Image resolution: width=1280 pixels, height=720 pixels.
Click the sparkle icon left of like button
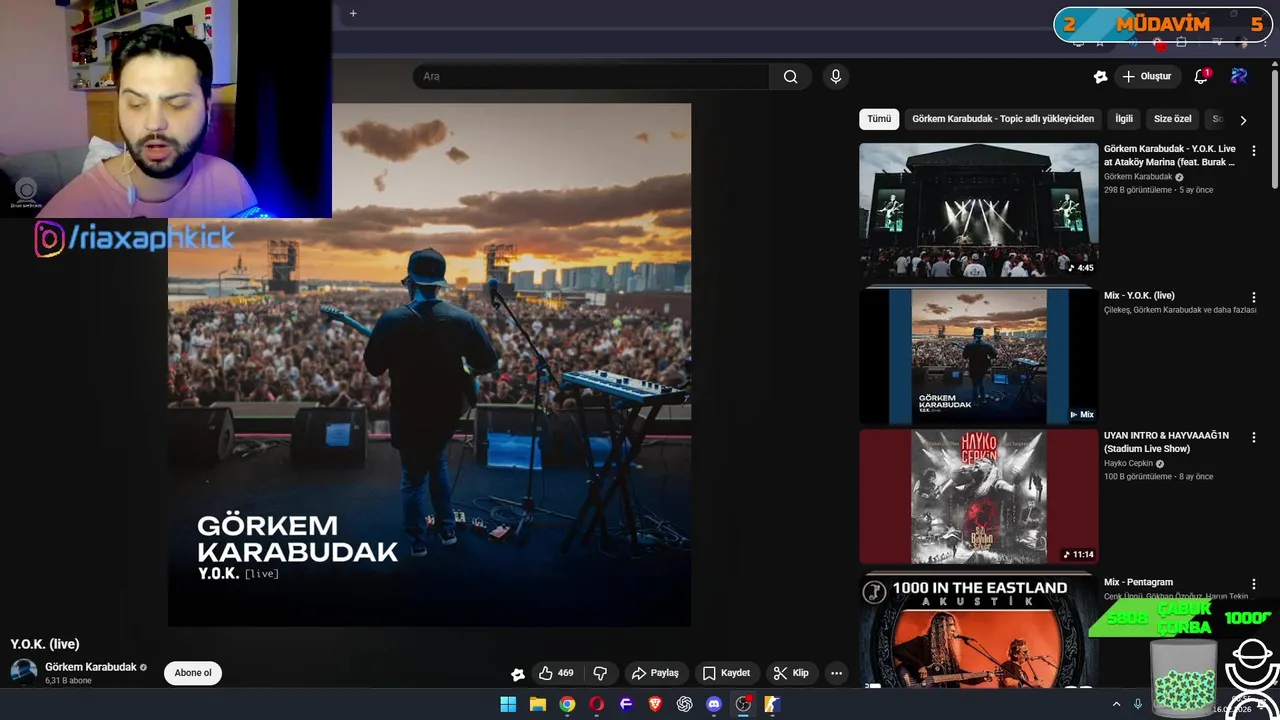coord(517,674)
